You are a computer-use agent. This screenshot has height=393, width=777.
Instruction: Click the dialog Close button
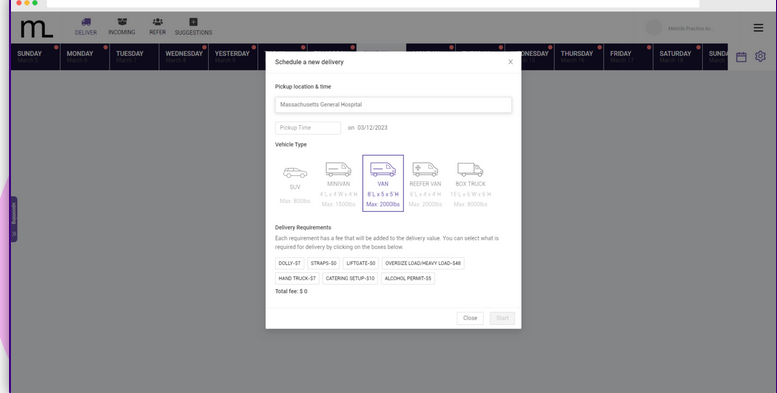point(470,318)
